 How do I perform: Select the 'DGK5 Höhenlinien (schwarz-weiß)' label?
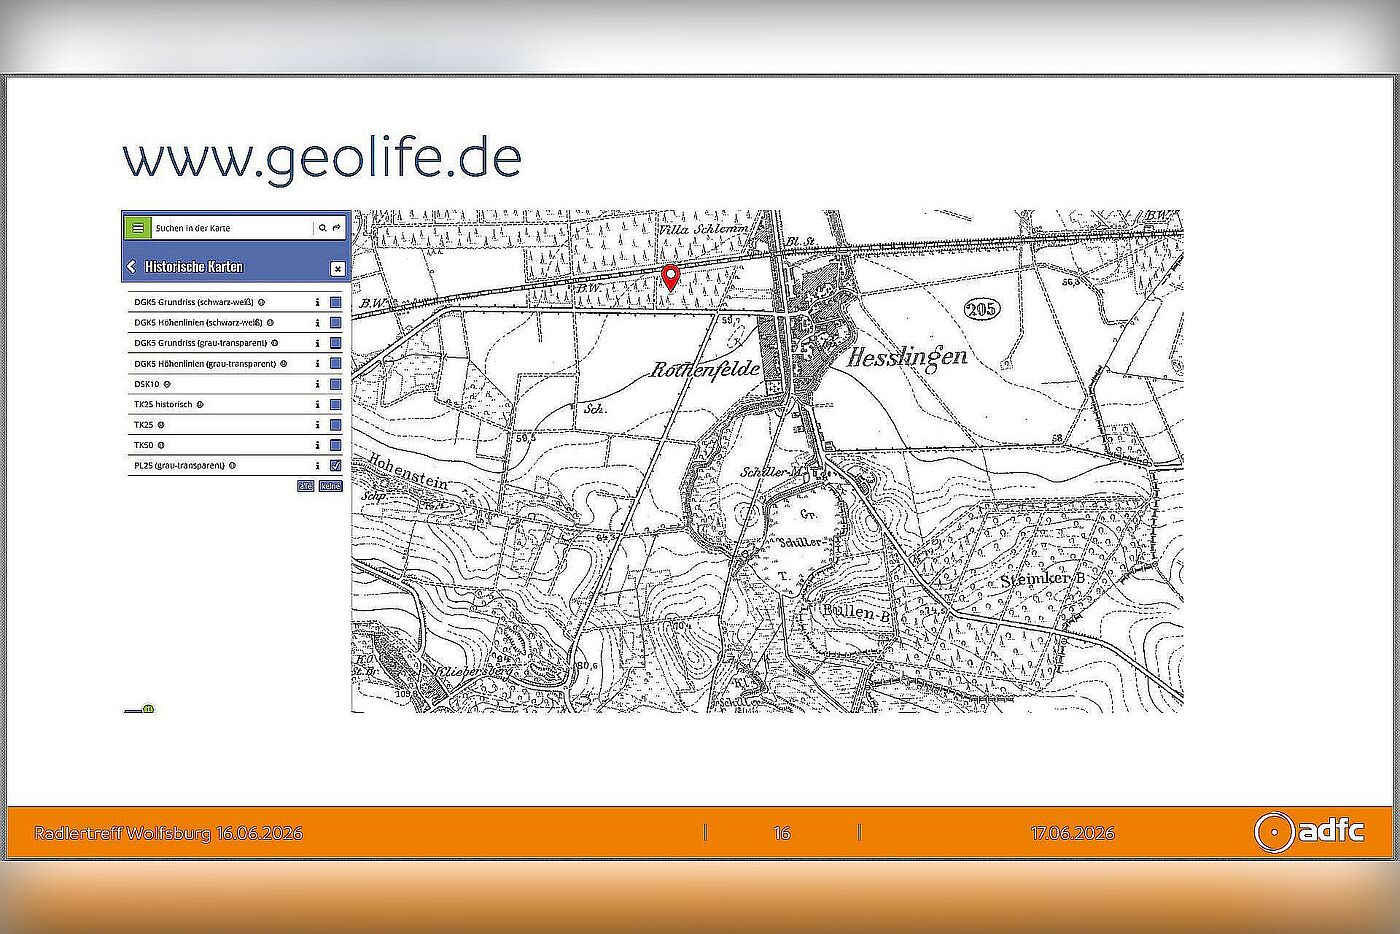[x=198, y=323]
